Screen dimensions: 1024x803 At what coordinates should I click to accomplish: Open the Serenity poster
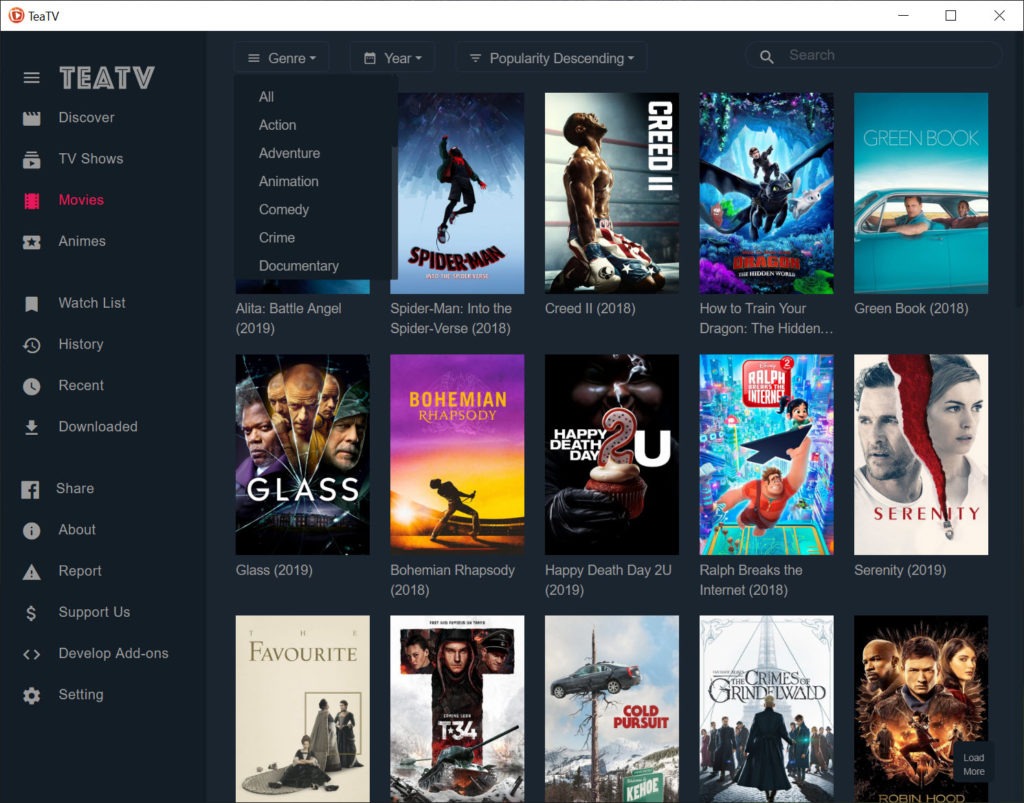(921, 455)
